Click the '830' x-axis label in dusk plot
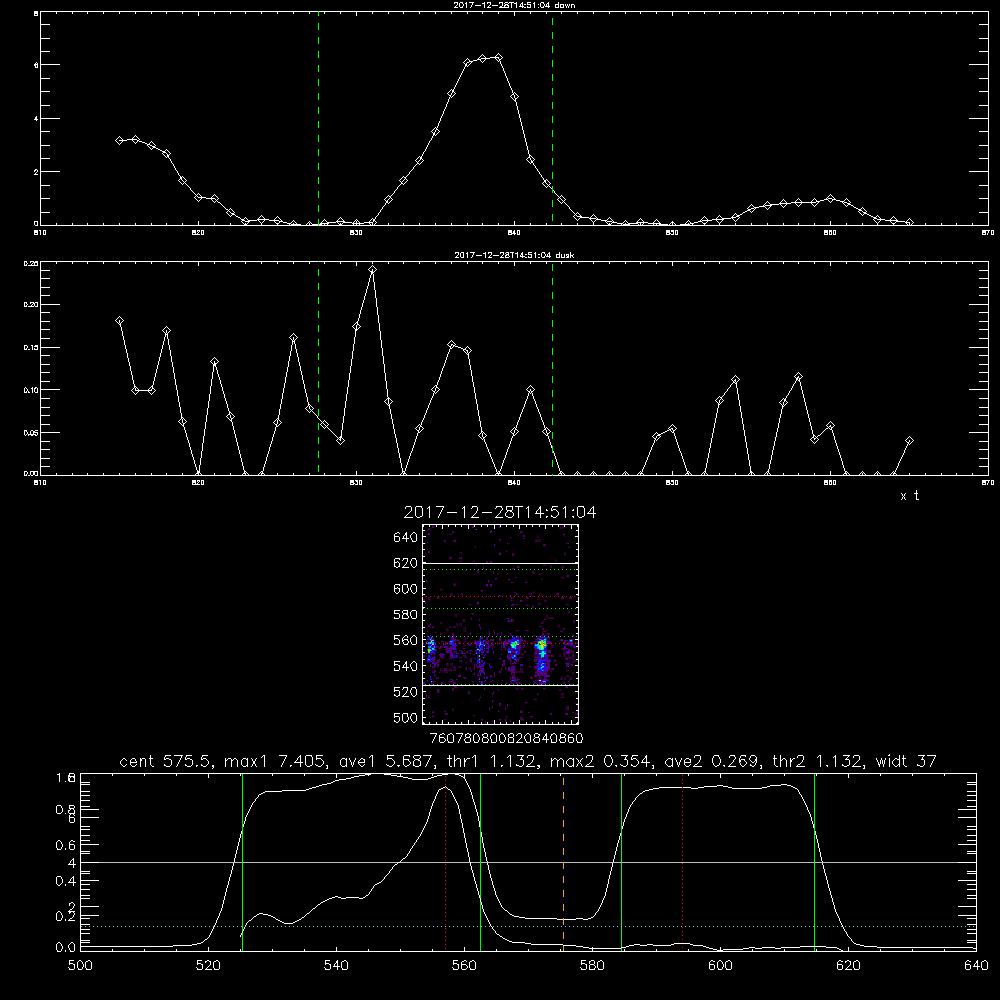 coord(356,483)
